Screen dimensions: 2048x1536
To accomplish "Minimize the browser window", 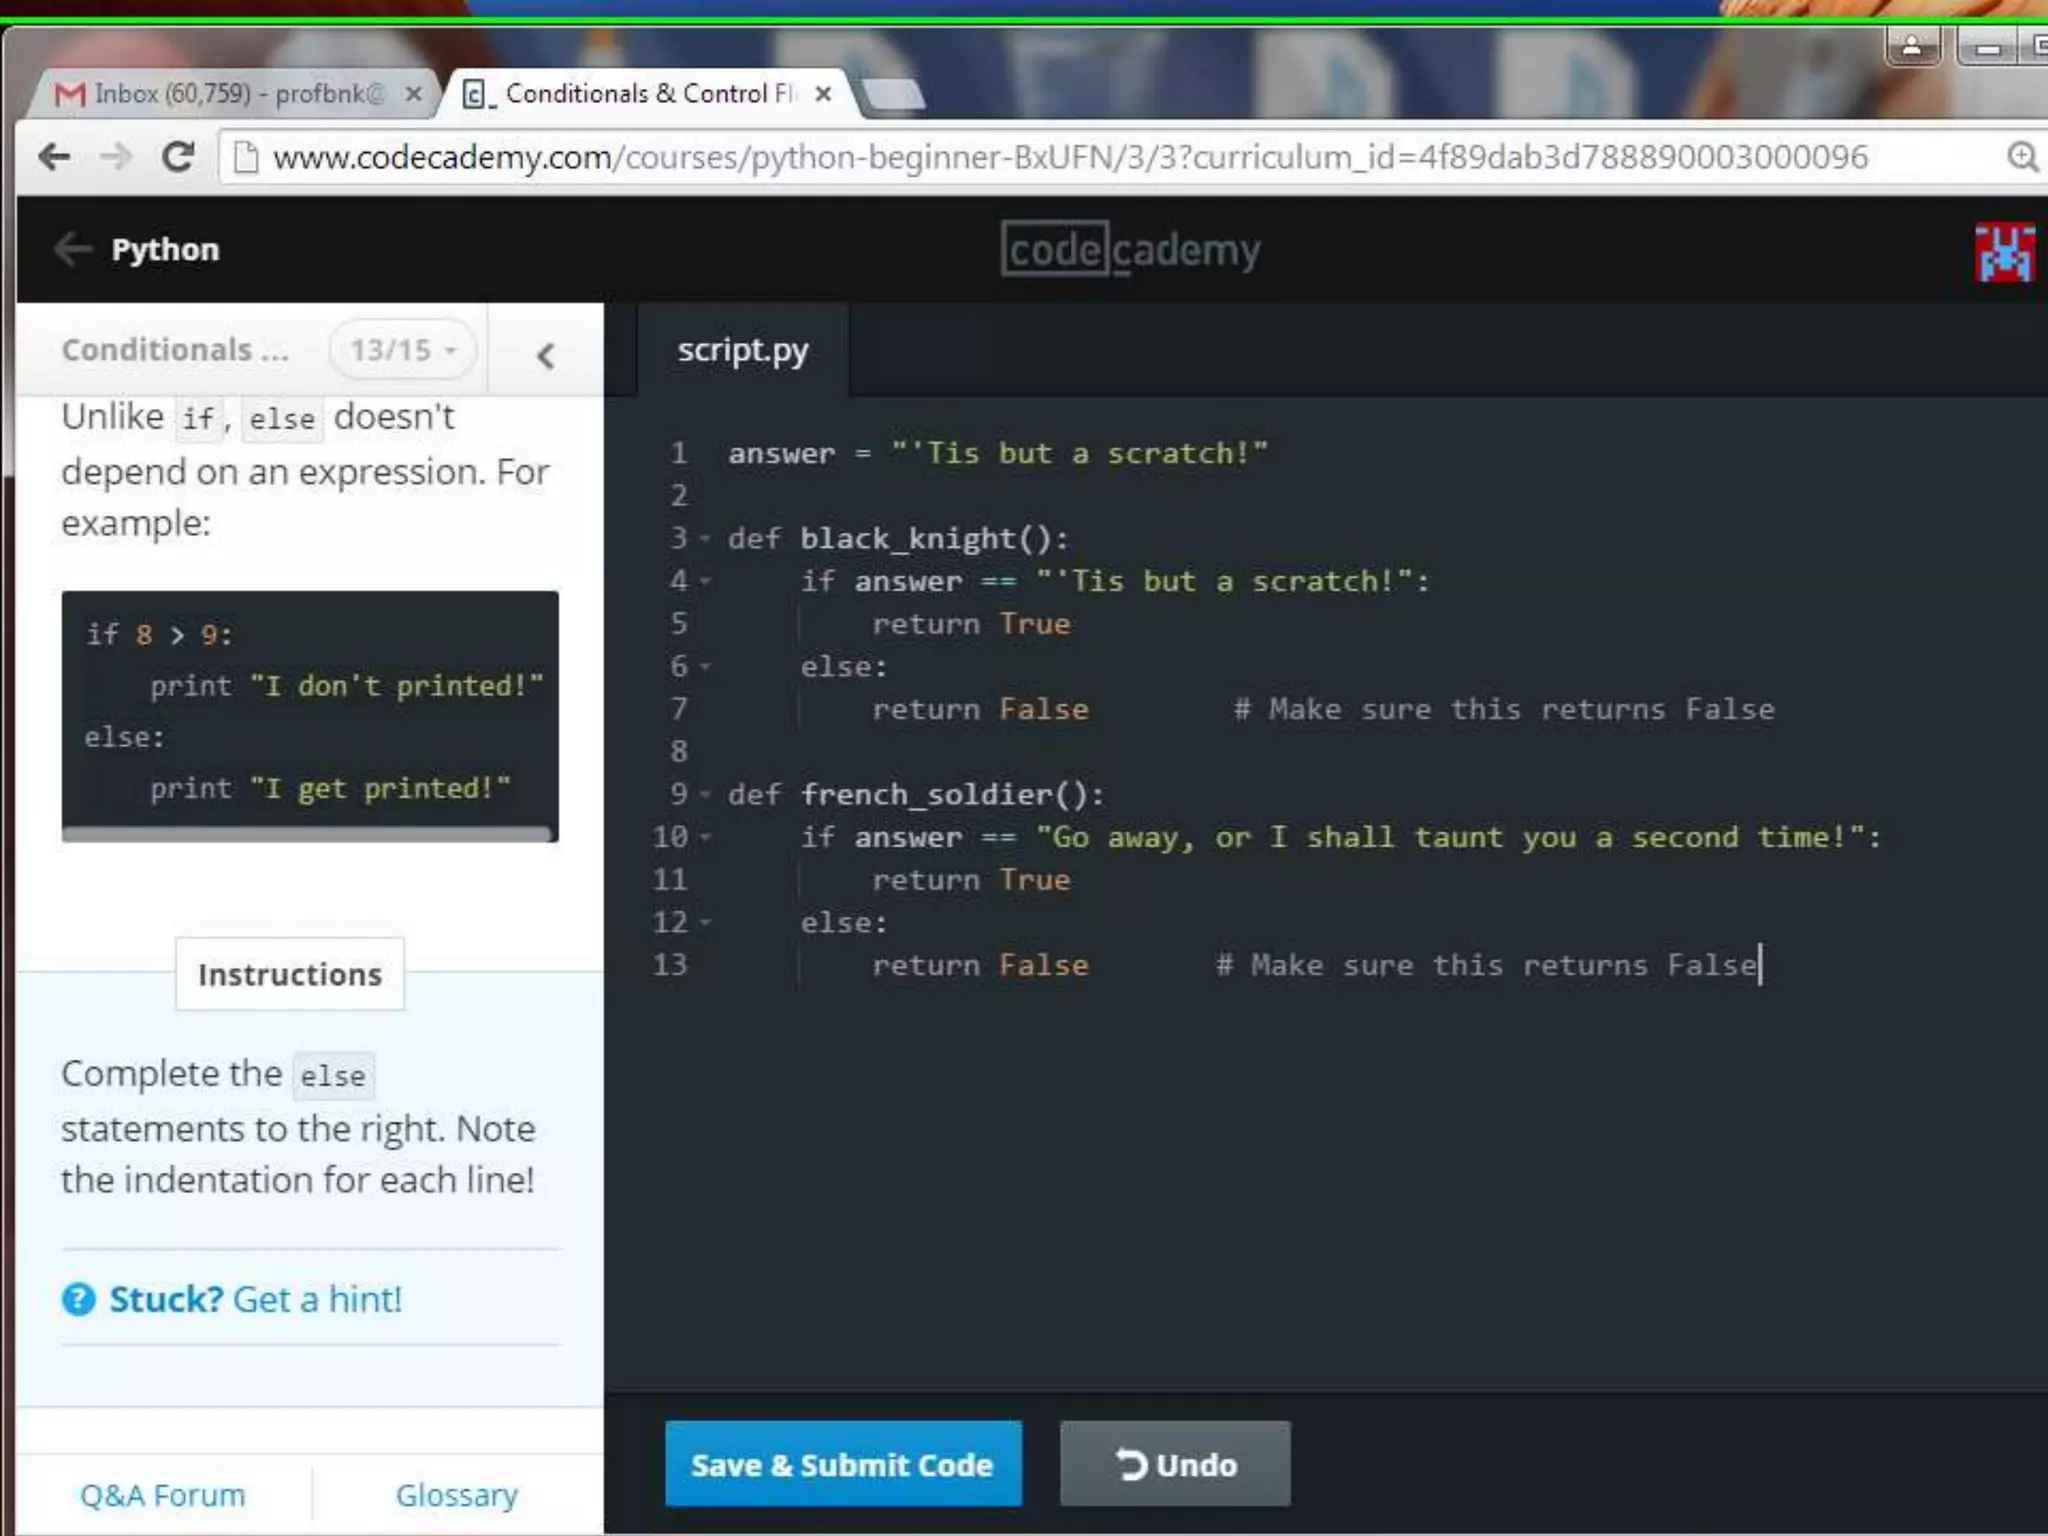I will click(x=1986, y=47).
